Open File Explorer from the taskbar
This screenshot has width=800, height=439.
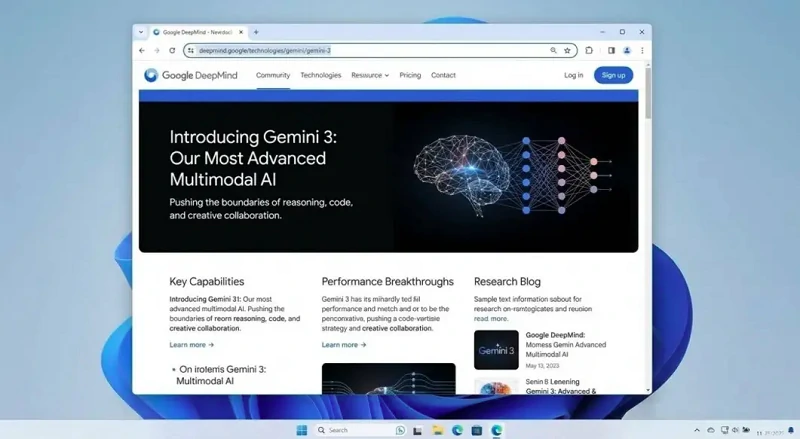pos(437,430)
